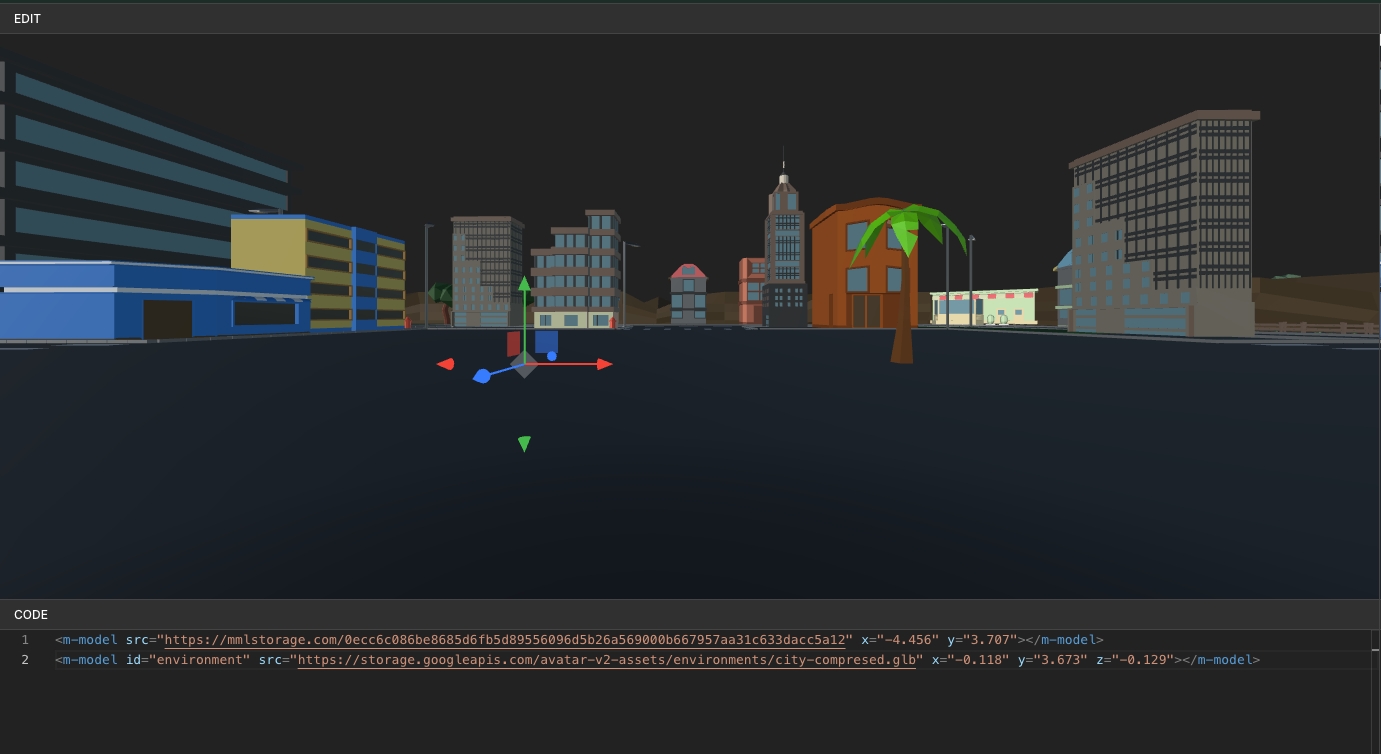Click the red right-pointing X-axis arrow head

[604, 364]
